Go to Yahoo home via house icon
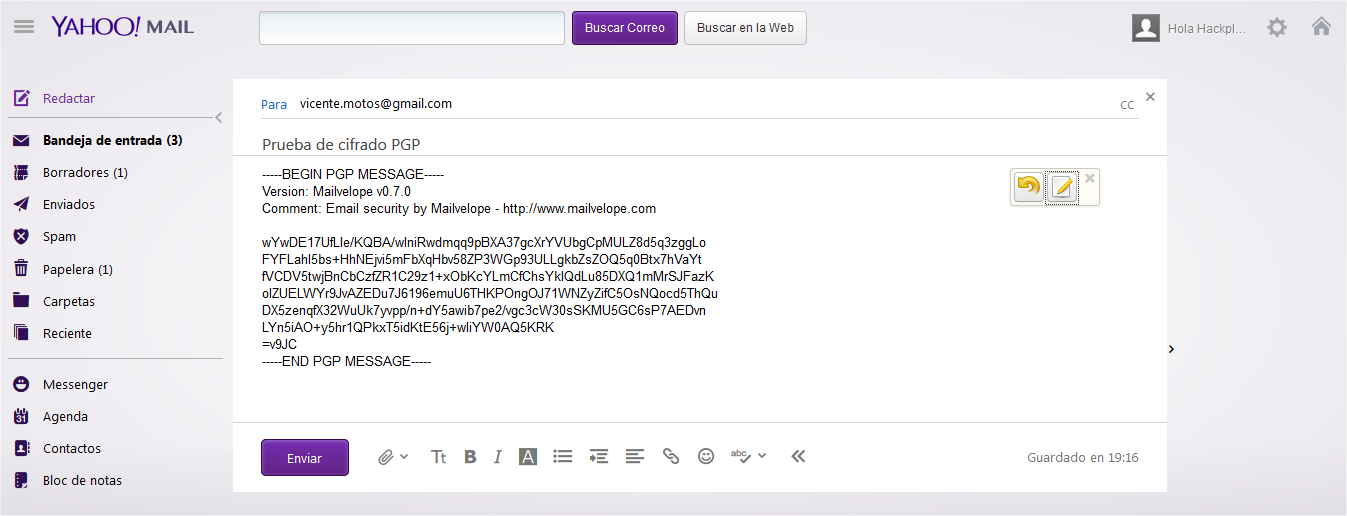Viewport: 1347px width, 516px height. point(1321,27)
